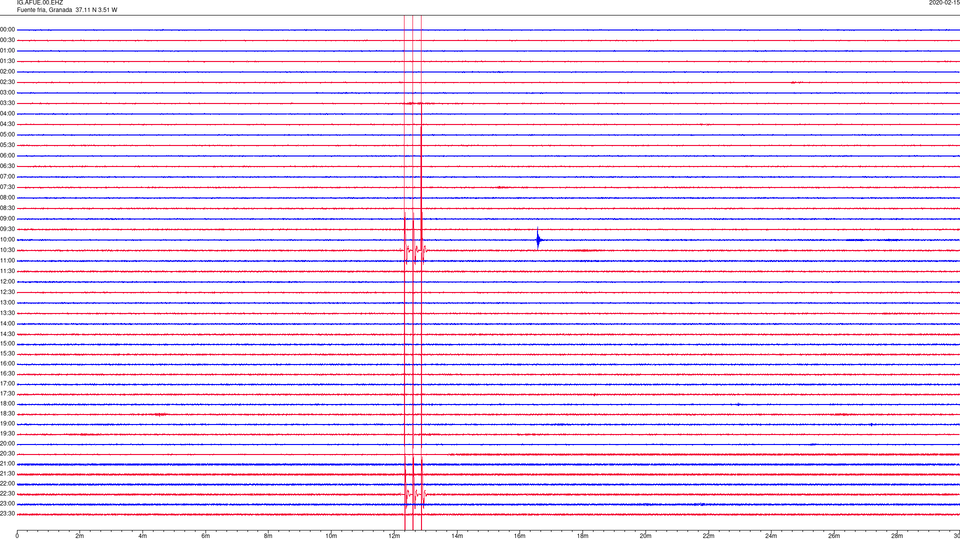Click the red calibration pulses on 10:30 trace
This screenshot has width=960, height=540.
click(415, 250)
